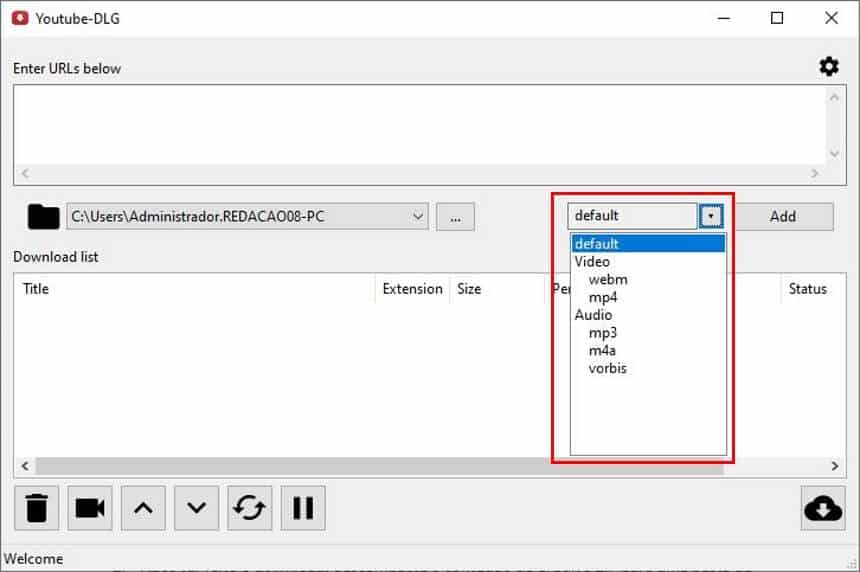The image size is (860, 572).
Task: Click URL box scroll up arrow
Action: pyautogui.click(x=834, y=97)
